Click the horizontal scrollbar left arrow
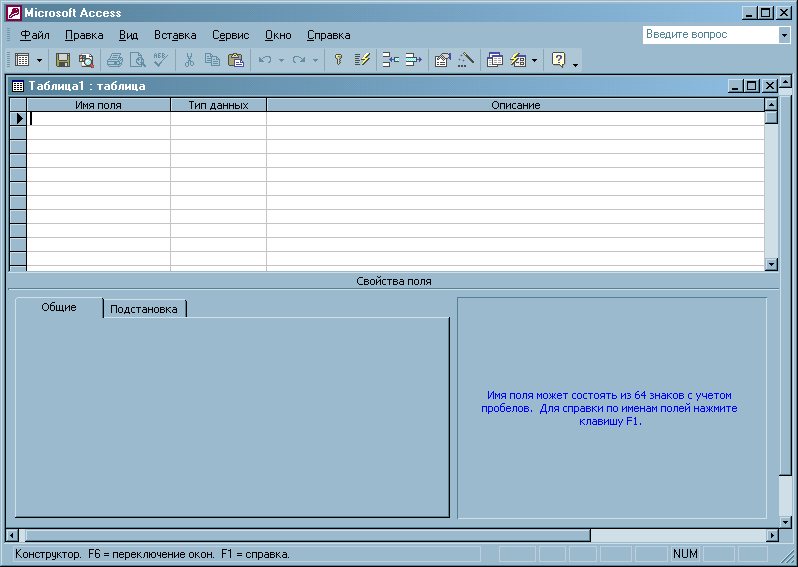The height and width of the screenshot is (567, 798). (x=11, y=535)
